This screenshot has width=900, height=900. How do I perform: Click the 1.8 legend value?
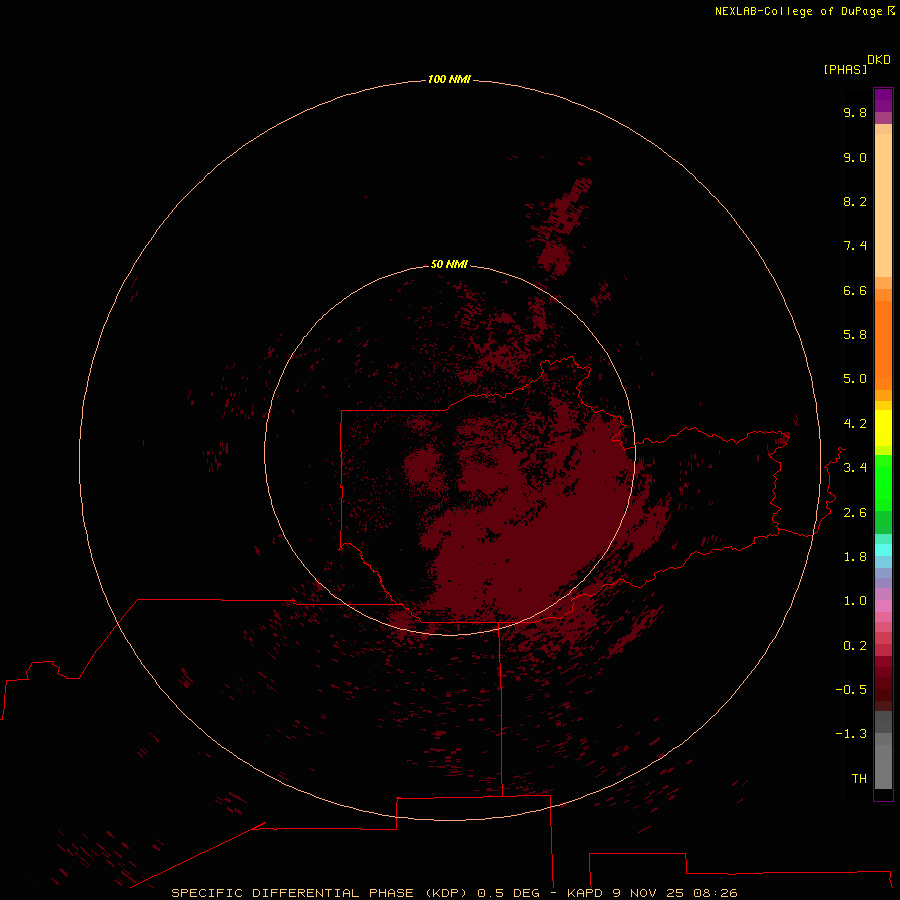point(855,557)
